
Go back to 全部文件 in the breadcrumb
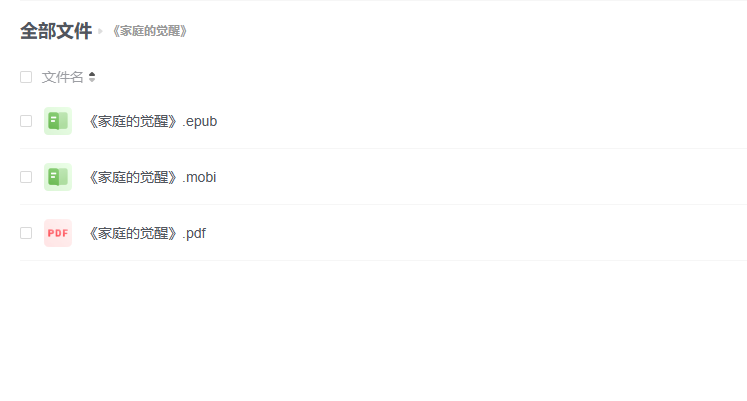(56, 31)
